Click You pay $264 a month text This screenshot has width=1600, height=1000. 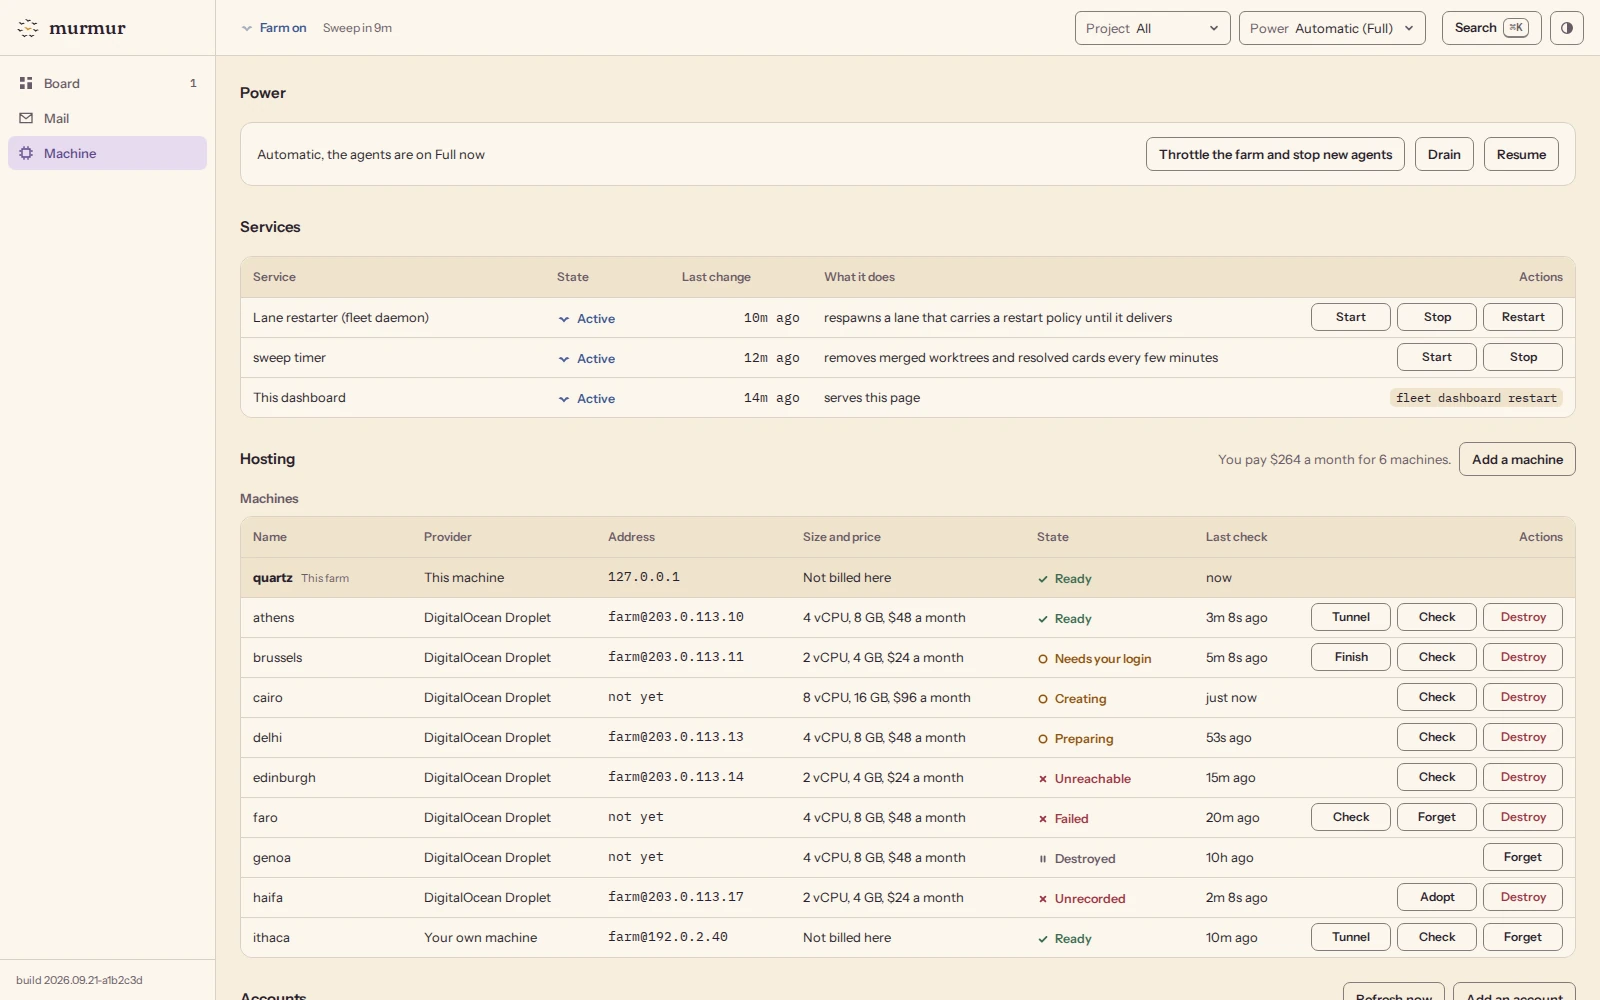[1334, 460]
